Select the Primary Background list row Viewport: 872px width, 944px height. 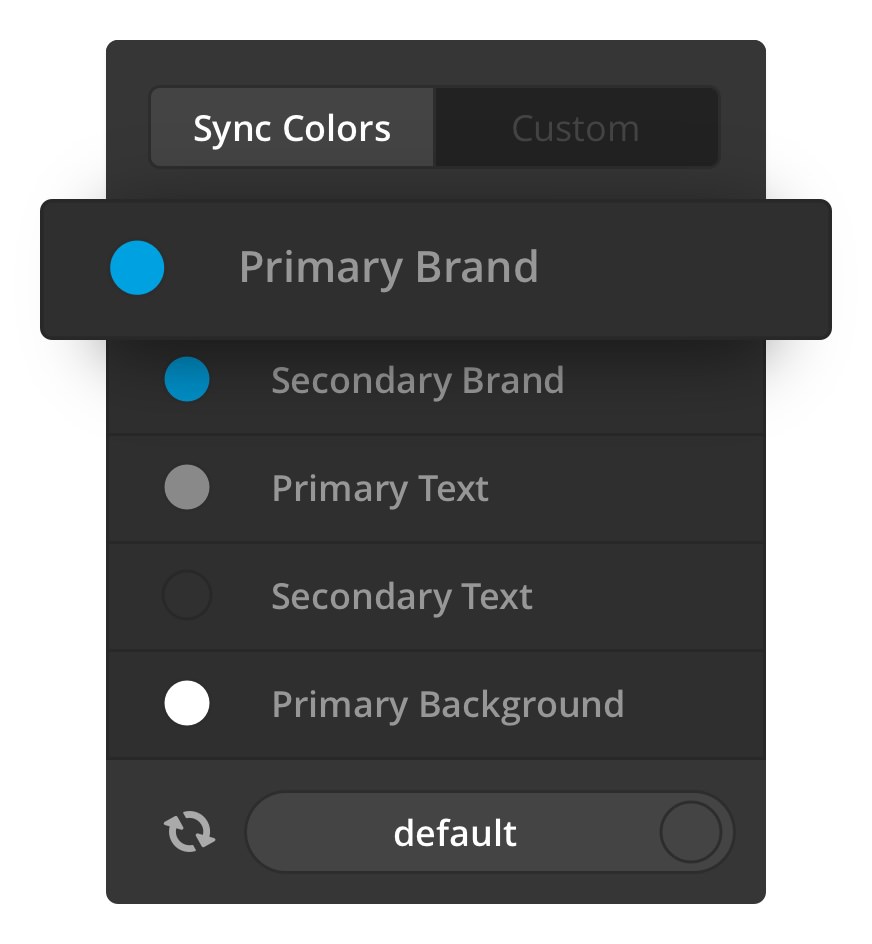tap(436, 704)
